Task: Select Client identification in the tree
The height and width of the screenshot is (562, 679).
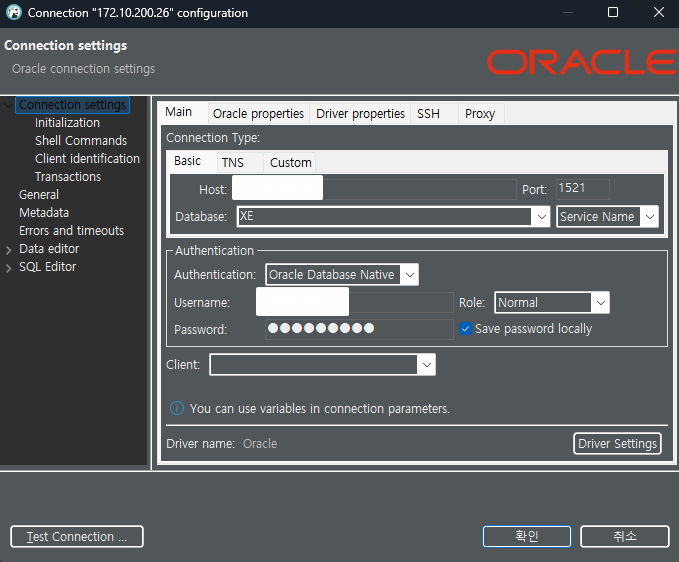Action: 87,159
